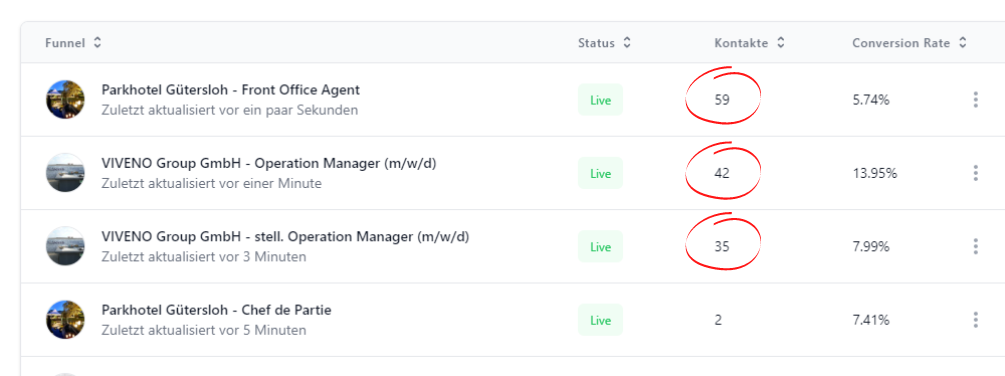Click the stell. Operation Manager avatar image
The width and height of the screenshot is (1005, 376).
point(65,246)
